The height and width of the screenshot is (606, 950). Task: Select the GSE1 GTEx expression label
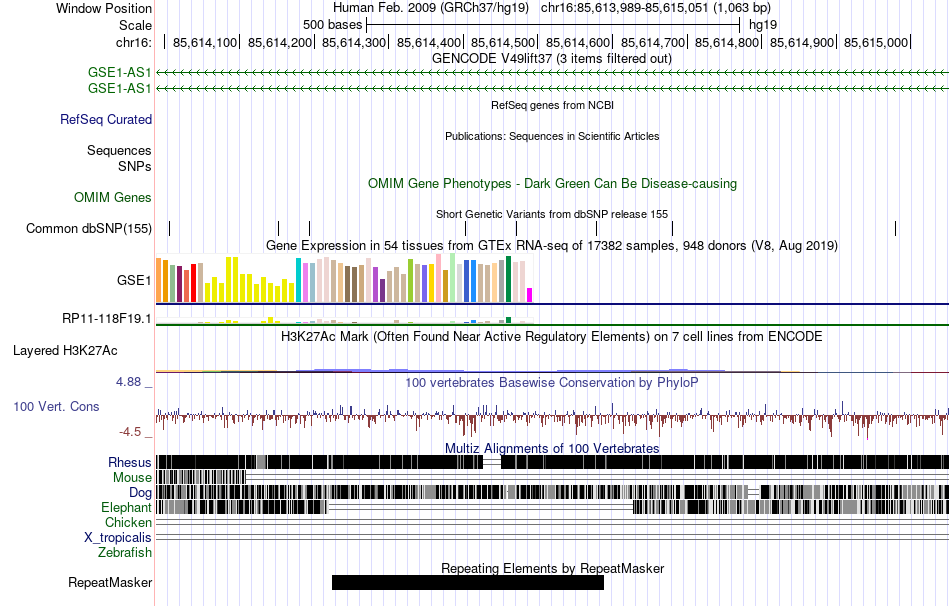(134, 280)
